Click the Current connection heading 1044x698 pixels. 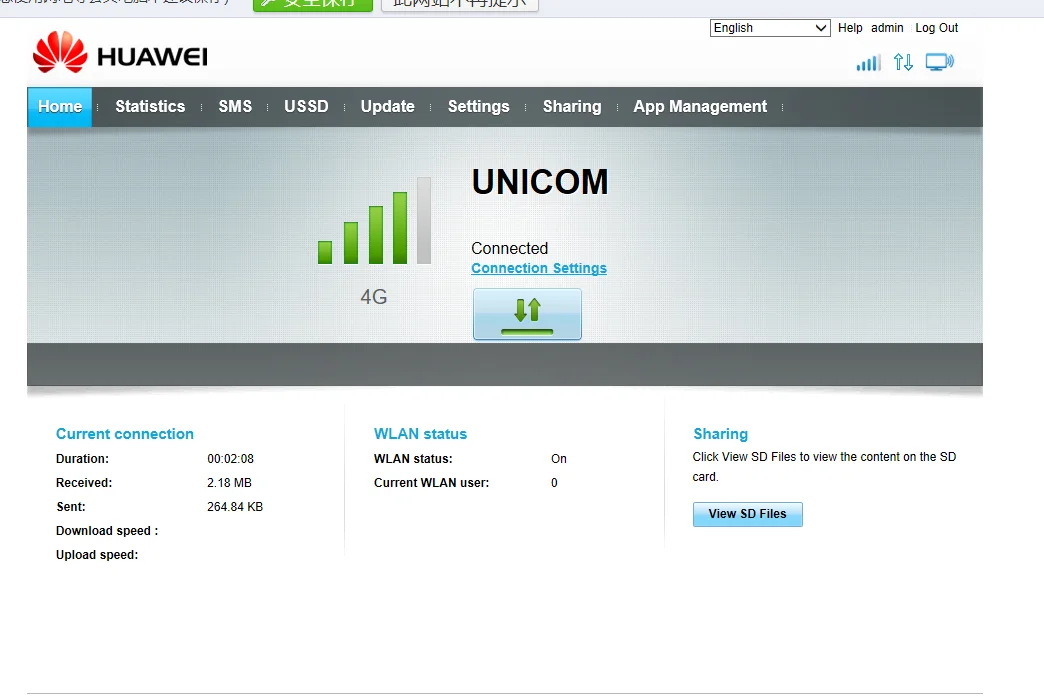point(125,434)
